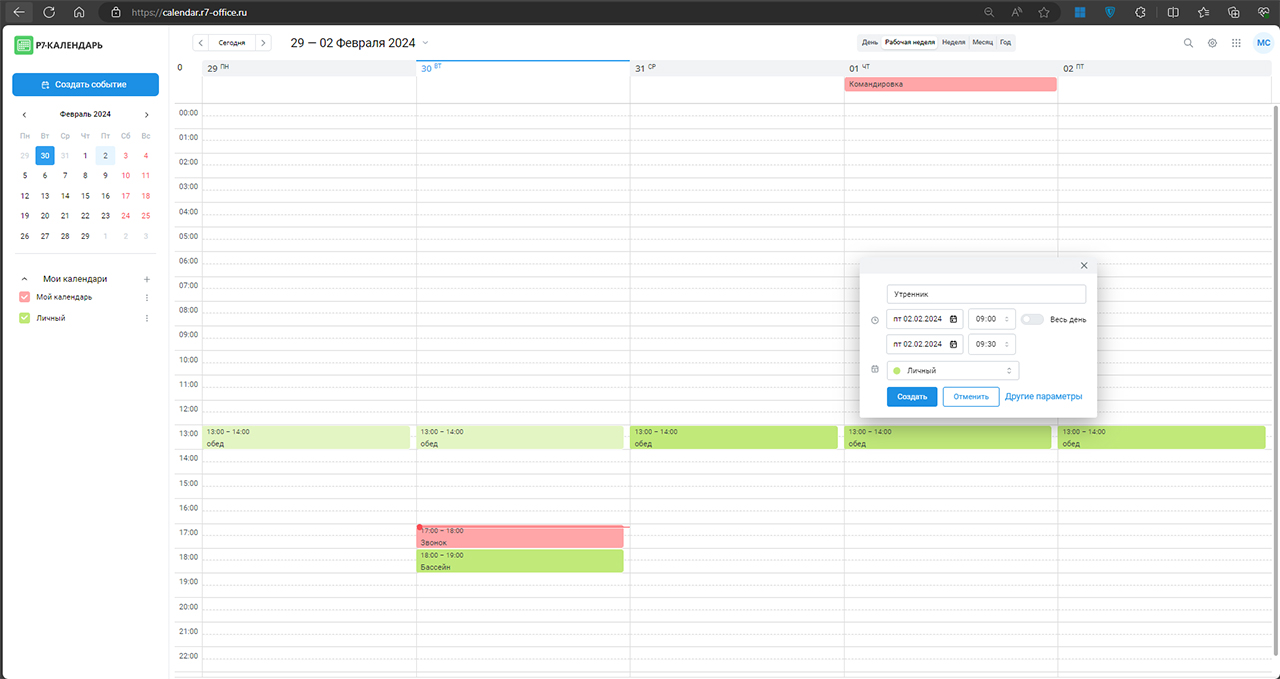Open calendar settings gear icon
The height and width of the screenshot is (679, 1280).
[1212, 43]
